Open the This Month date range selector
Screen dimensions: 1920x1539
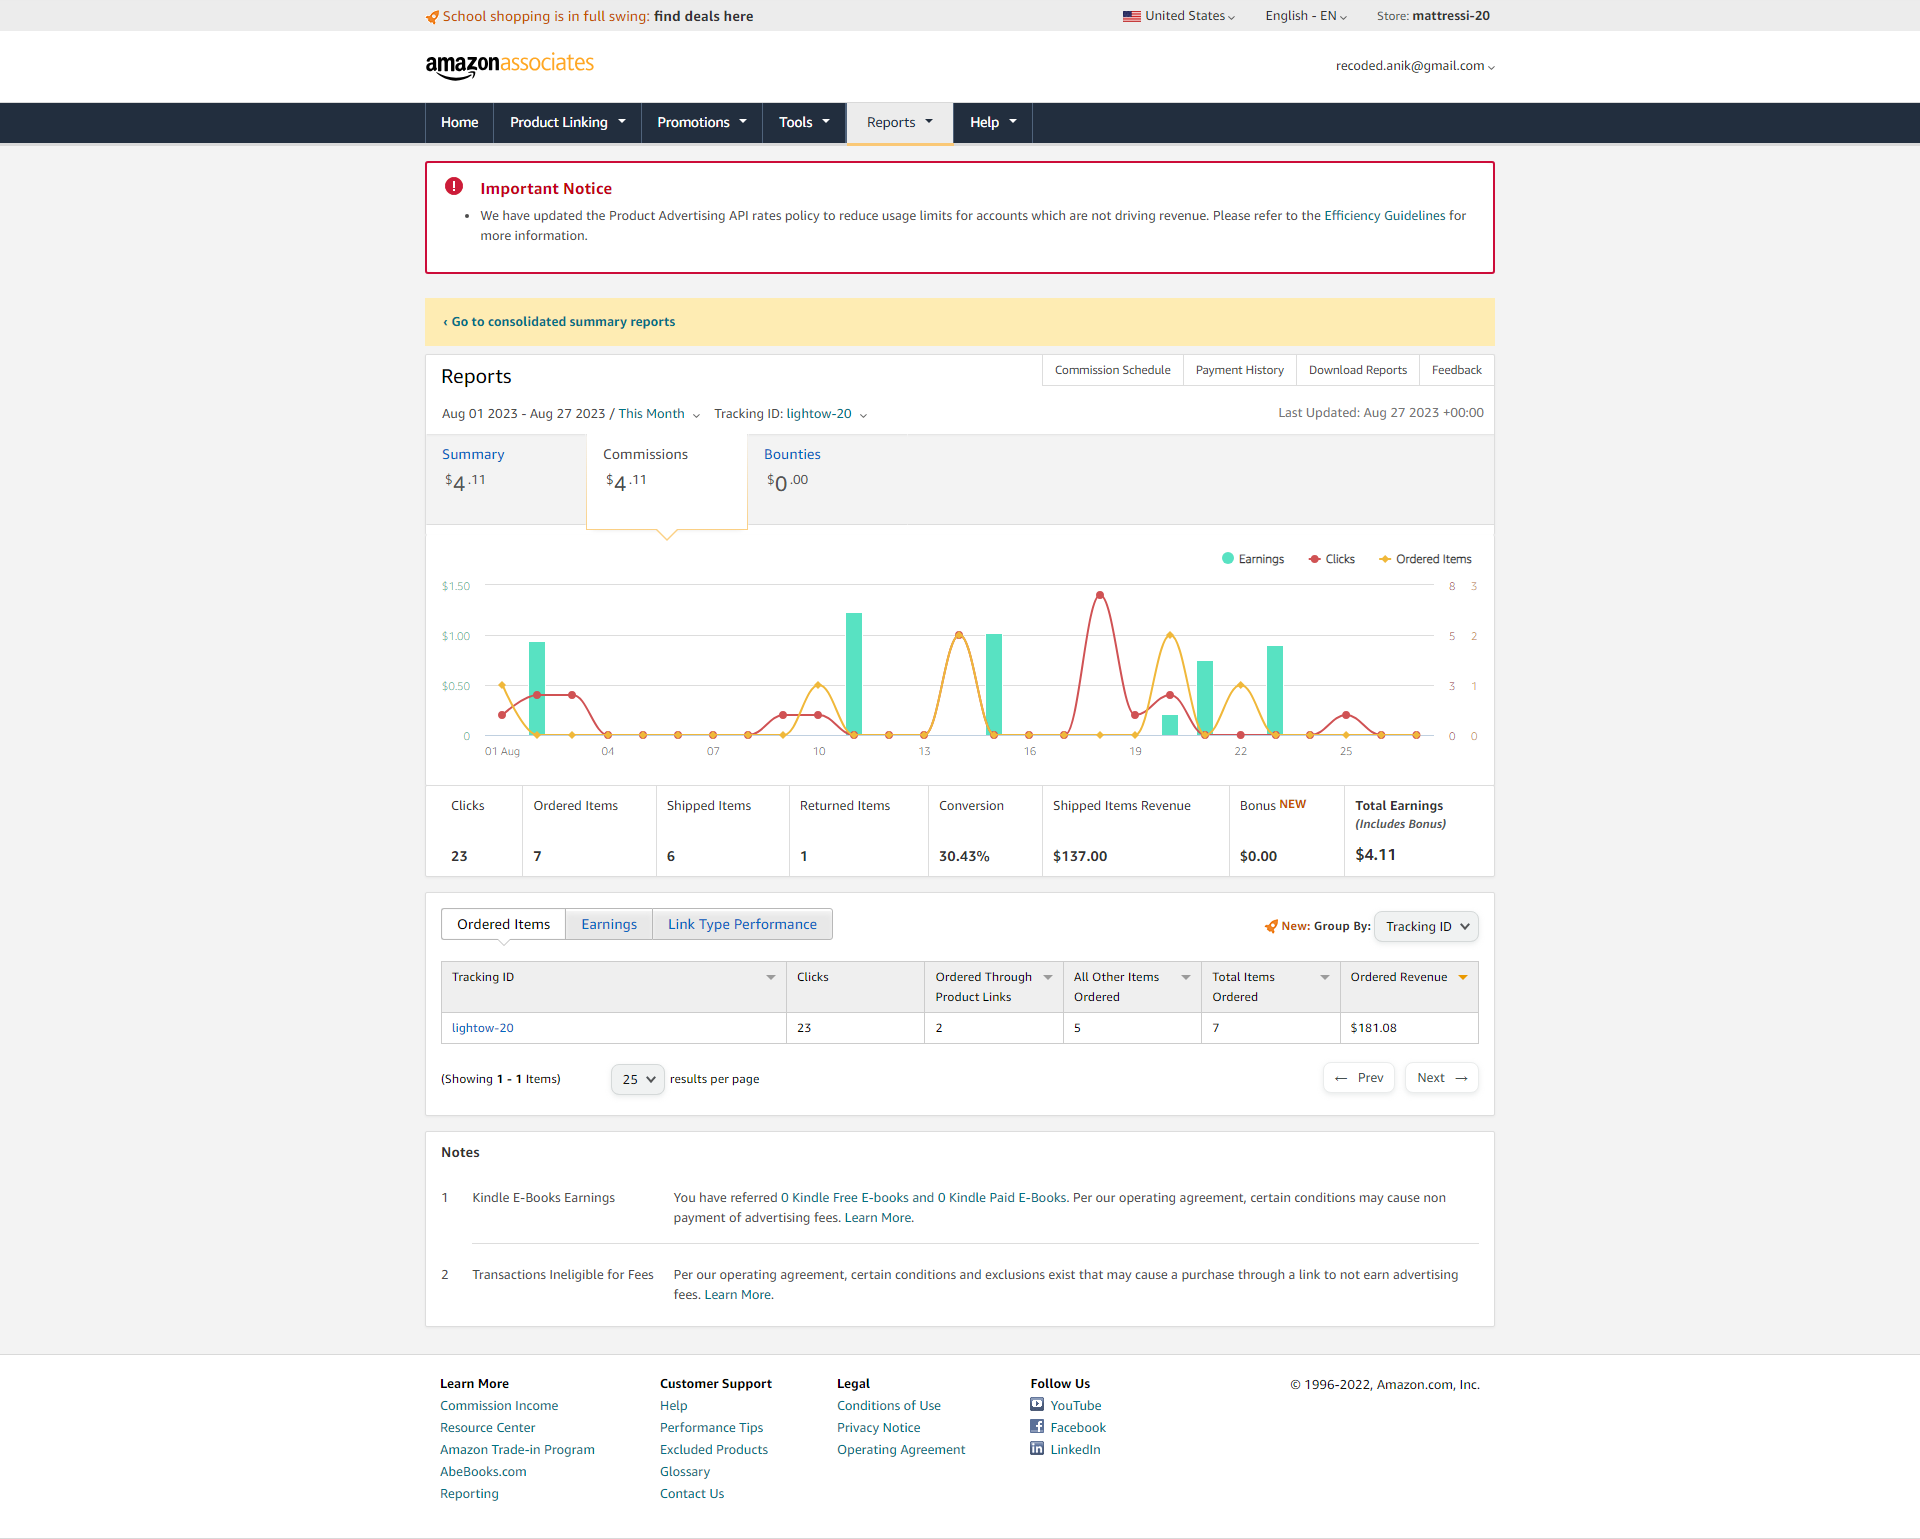tap(658, 414)
